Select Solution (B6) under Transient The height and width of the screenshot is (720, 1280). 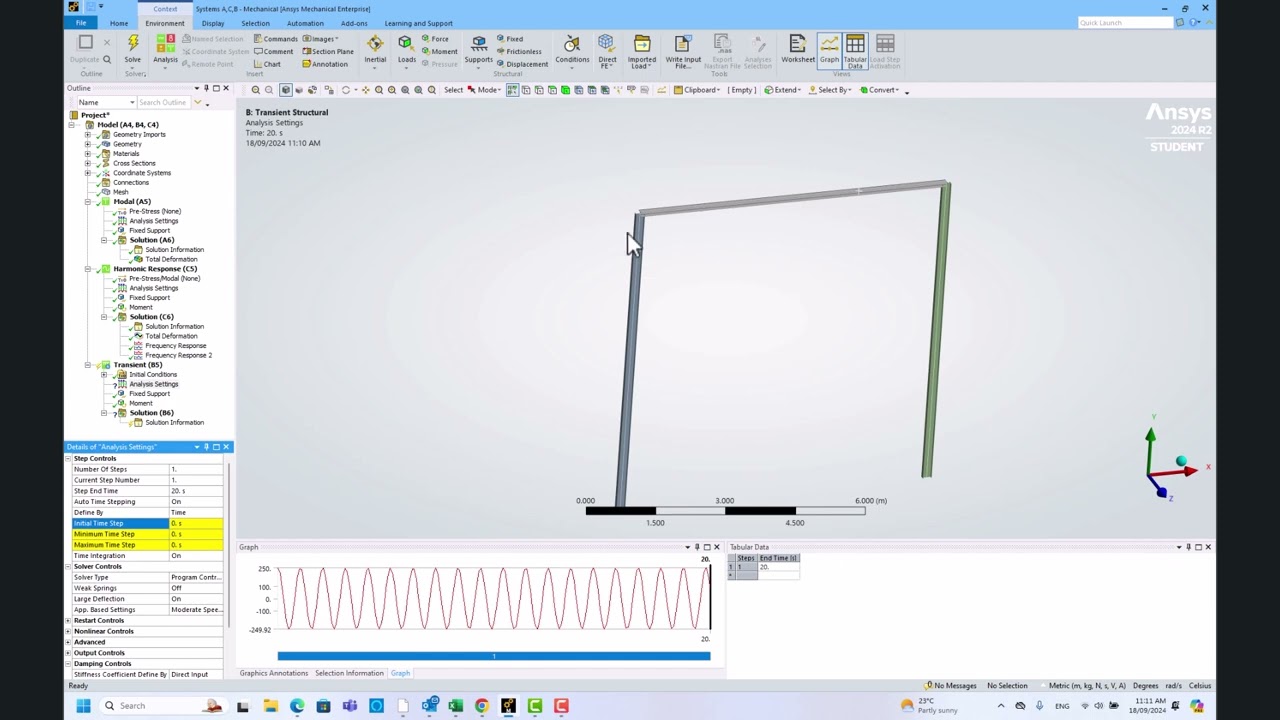point(151,413)
